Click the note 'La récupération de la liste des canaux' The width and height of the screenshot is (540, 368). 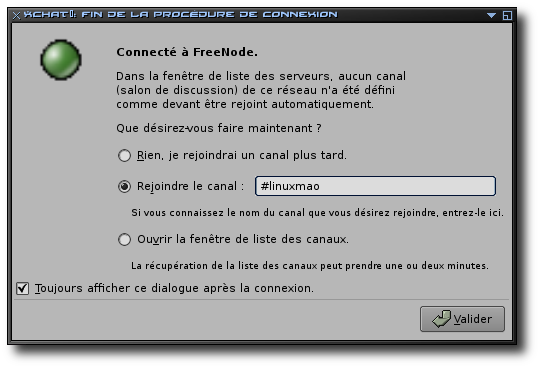coord(310,266)
